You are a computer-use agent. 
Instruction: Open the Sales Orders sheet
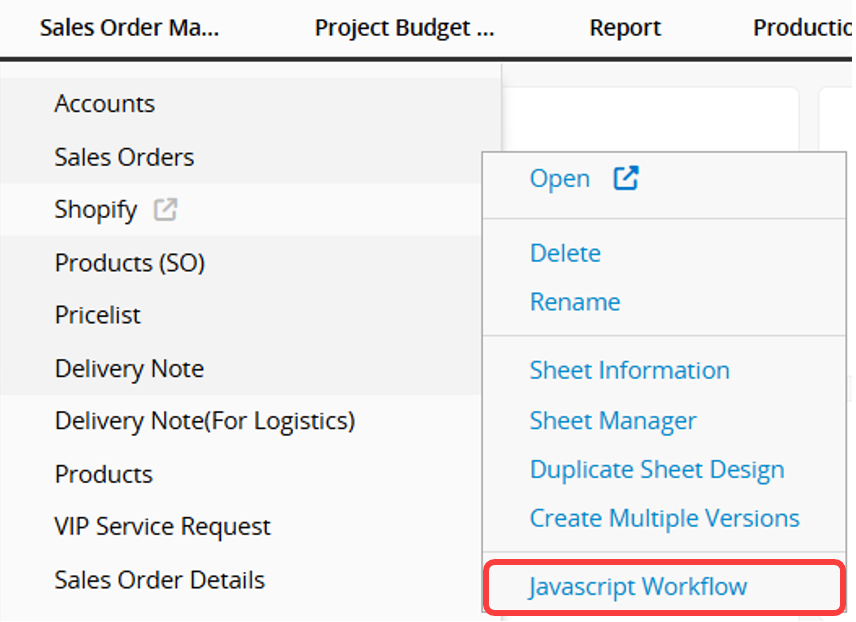coord(124,157)
